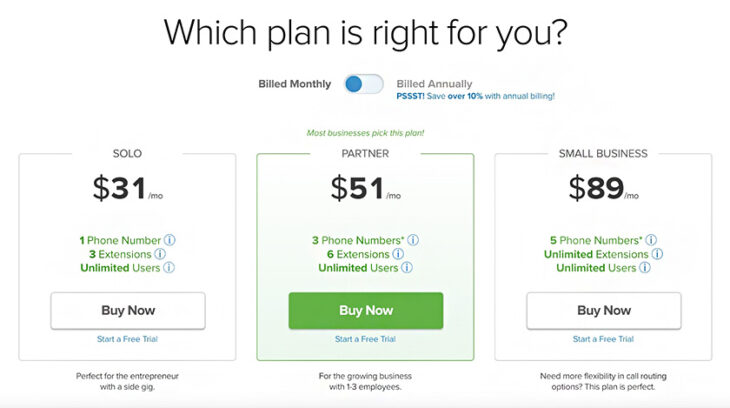Click info icon next to Solo Phone Number
730x408 pixels.
(169, 240)
